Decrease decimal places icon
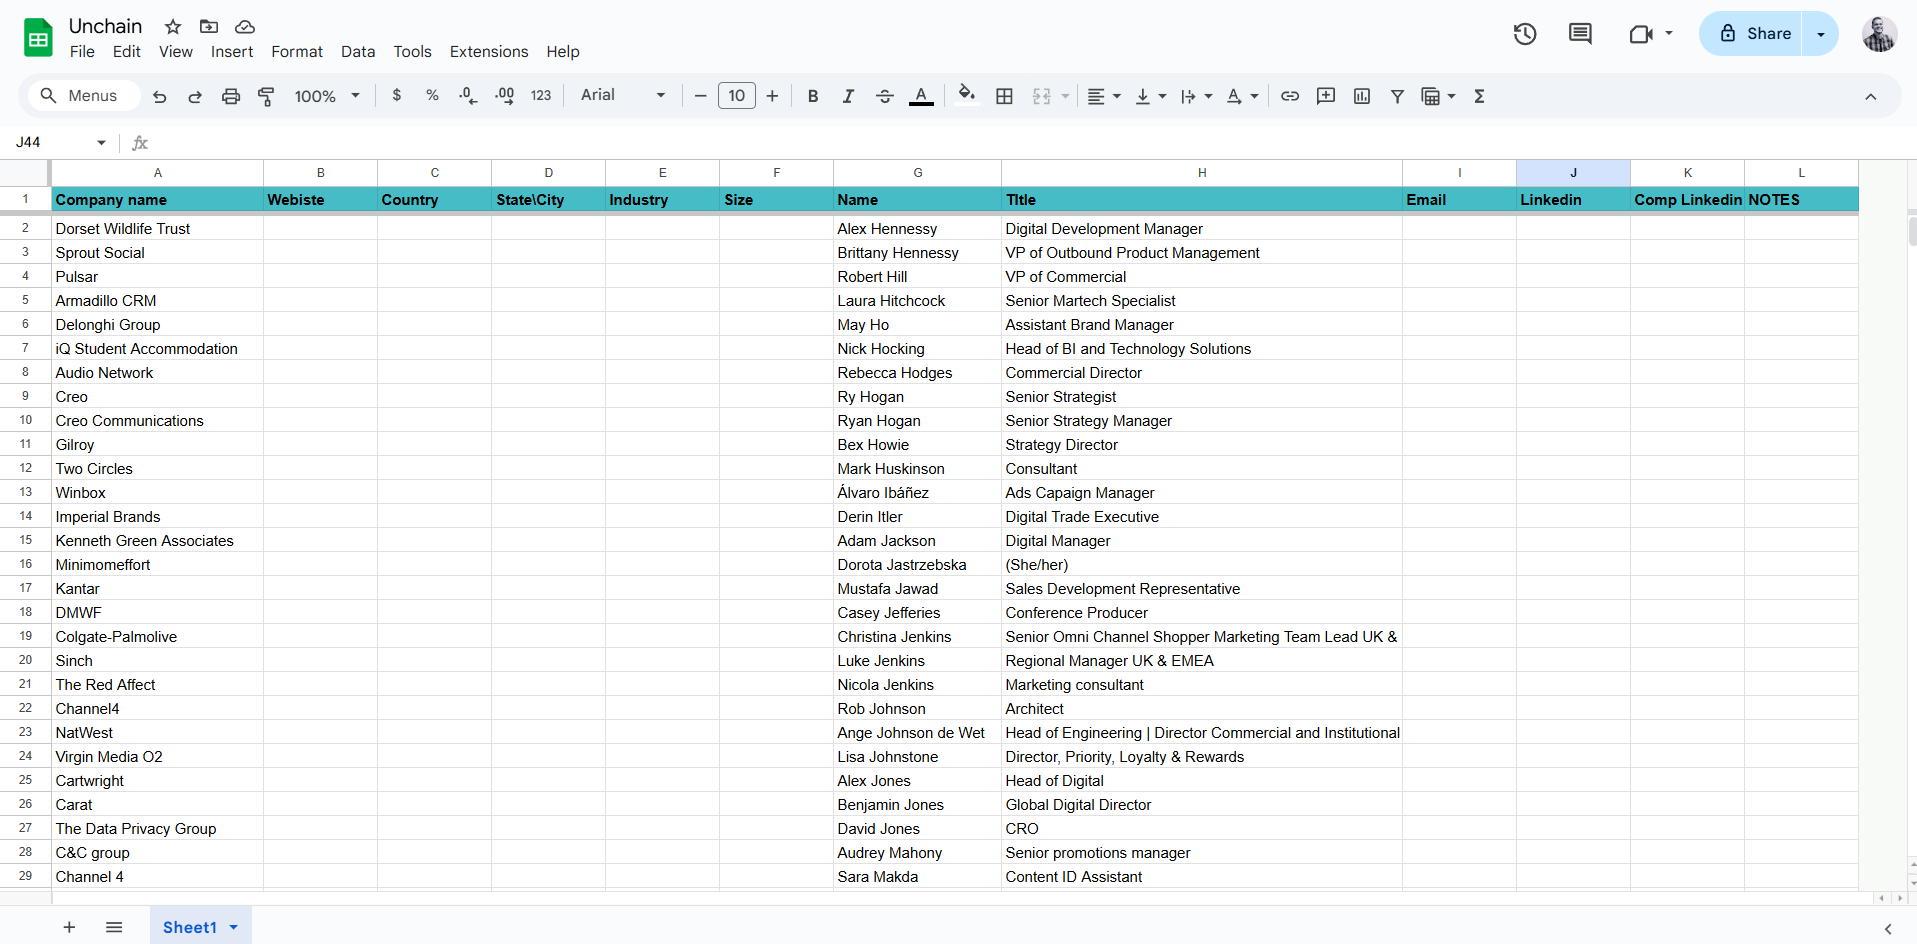This screenshot has height=944, width=1917. tap(468, 96)
